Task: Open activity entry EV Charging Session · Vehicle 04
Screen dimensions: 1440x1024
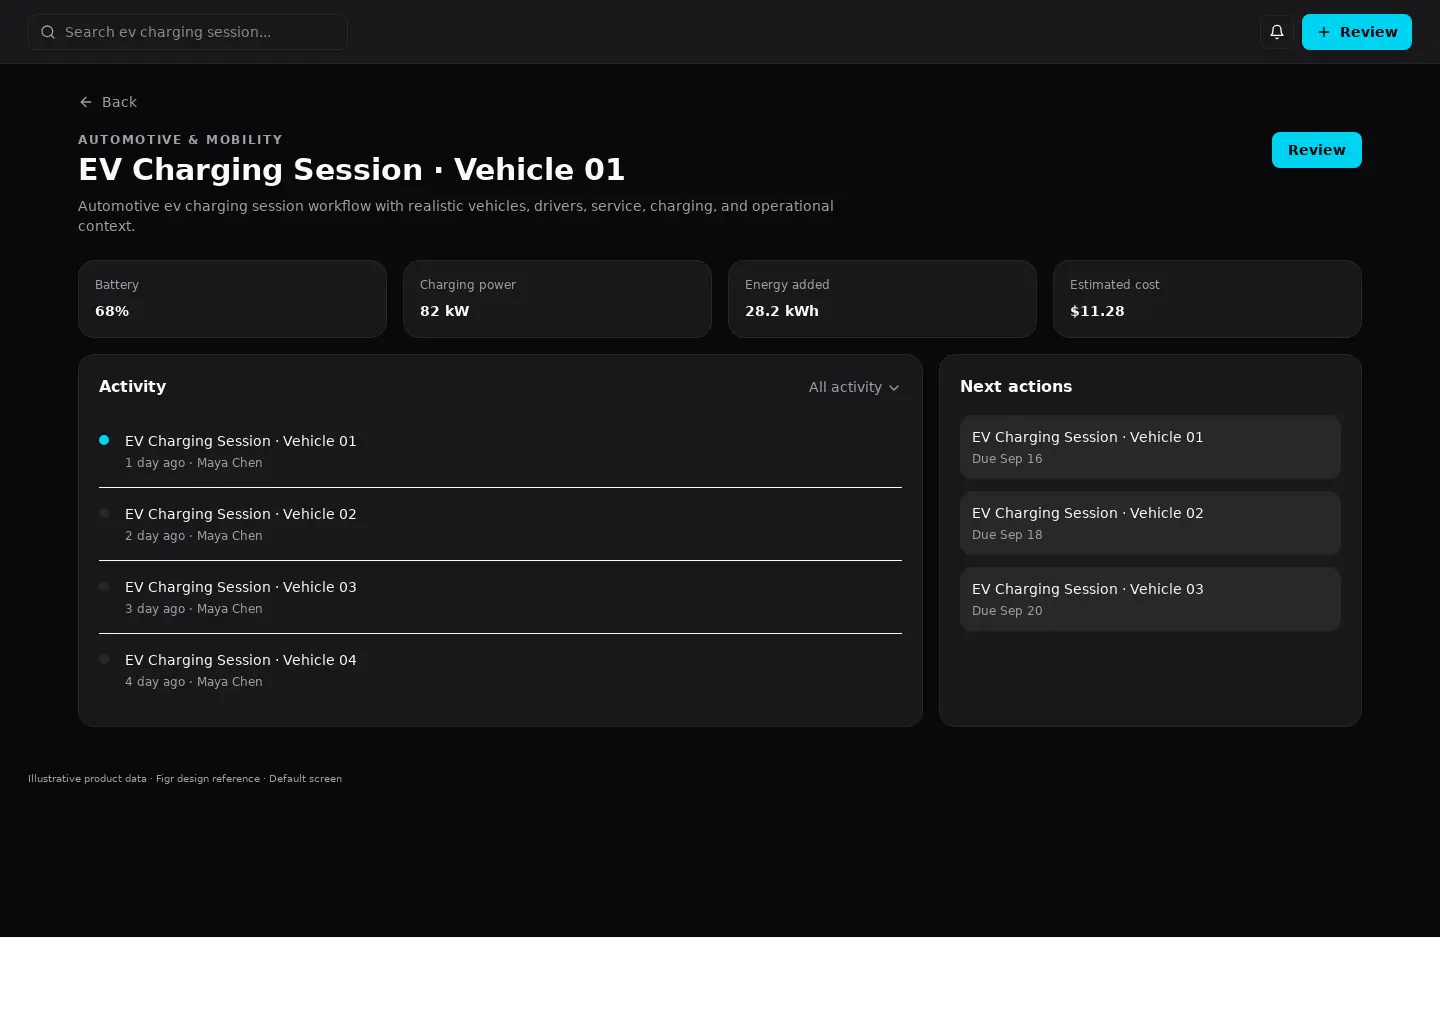Action: [x=500, y=670]
